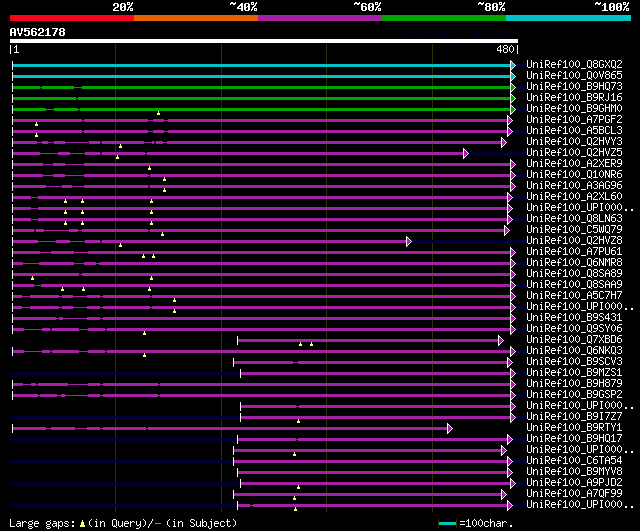Click the red 20% identity legend segment

(x=72, y=18)
